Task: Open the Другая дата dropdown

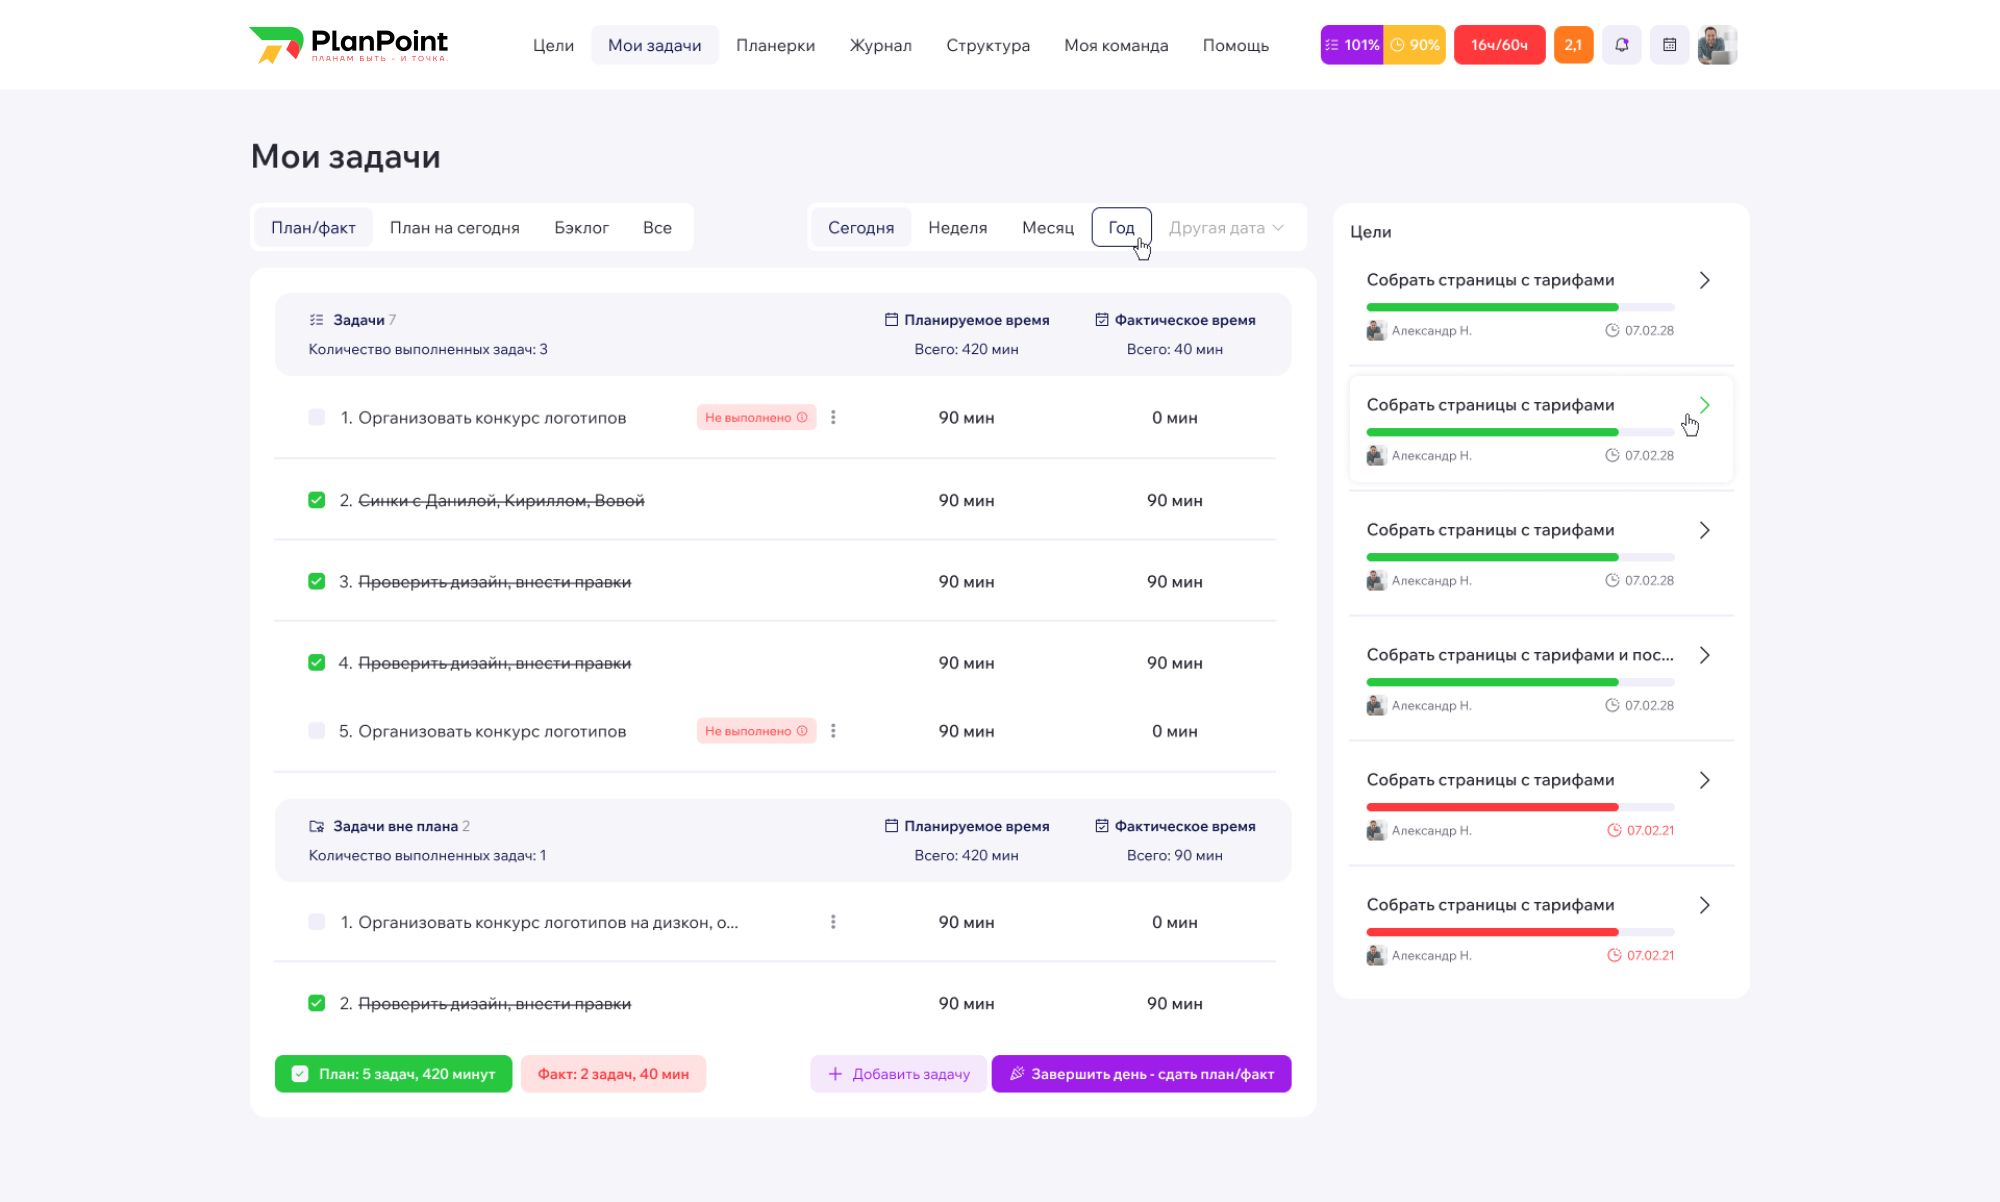Action: [x=1226, y=228]
